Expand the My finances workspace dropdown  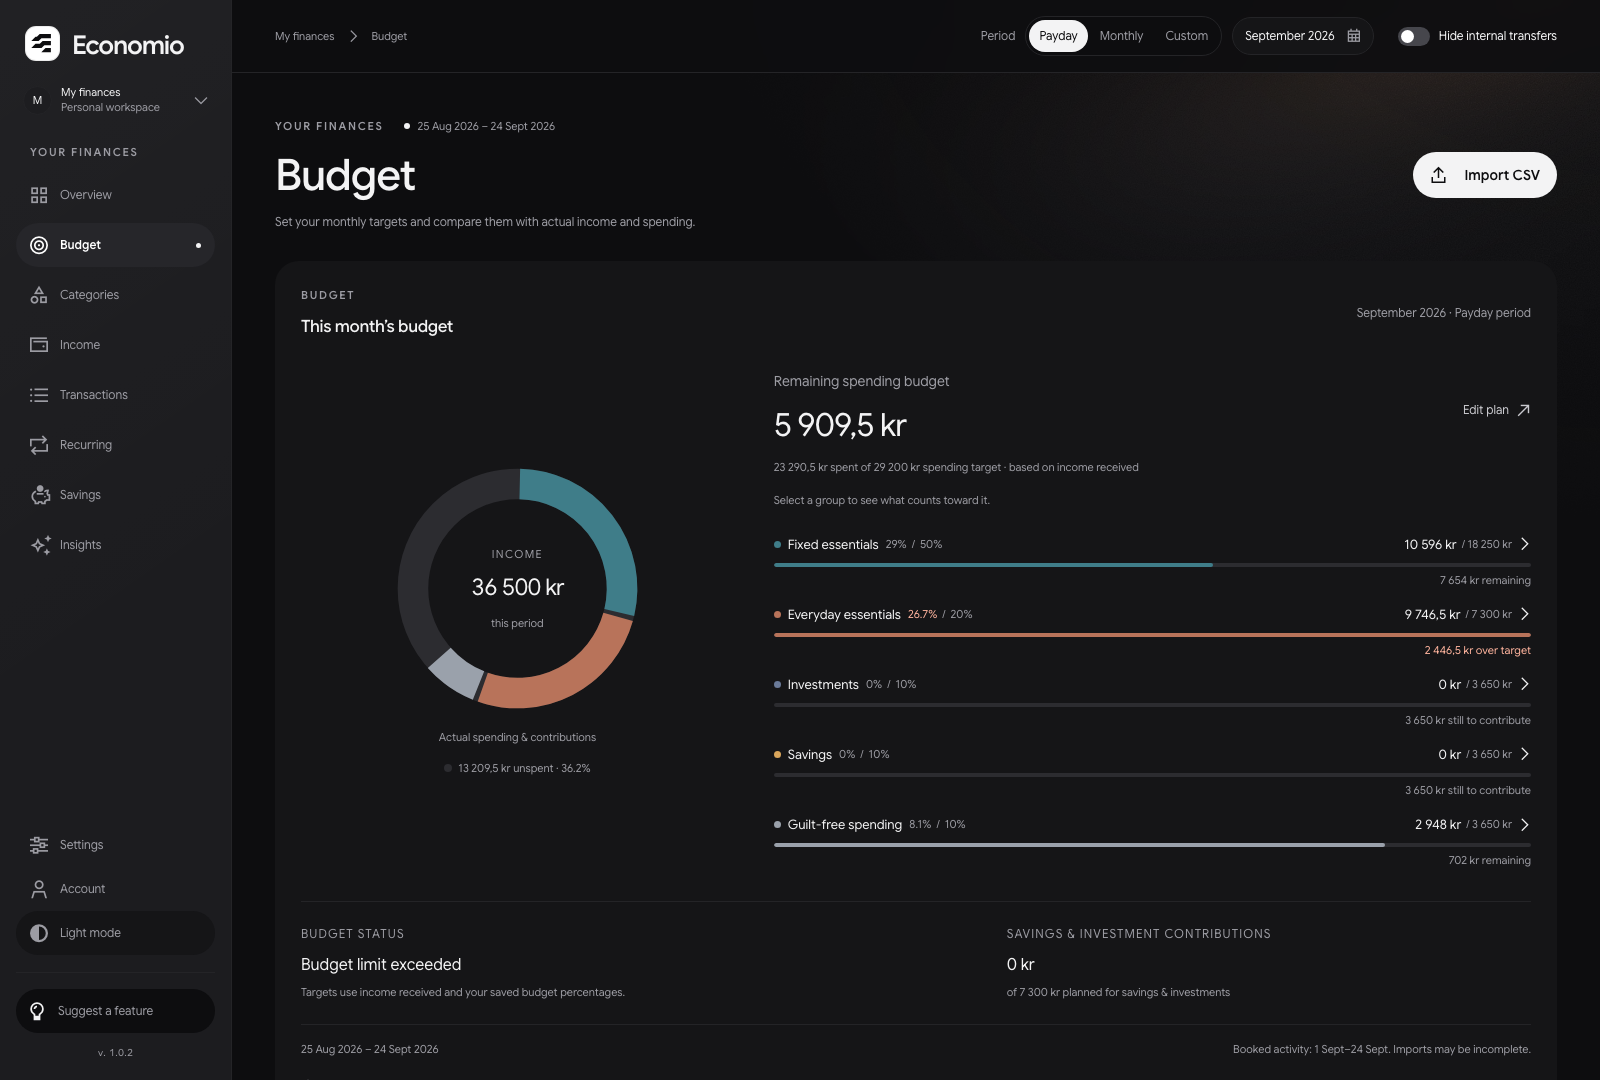(201, 100)
